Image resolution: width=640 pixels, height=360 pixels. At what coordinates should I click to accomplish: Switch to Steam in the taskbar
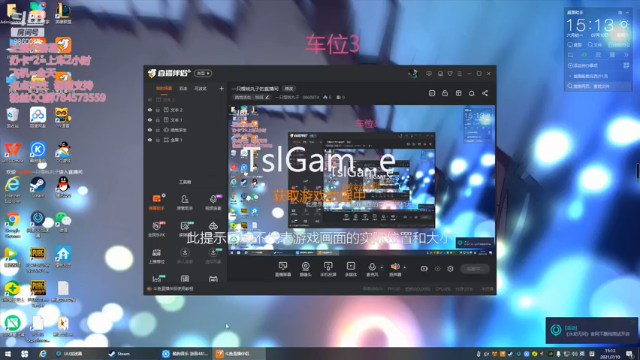click(131, 353)
